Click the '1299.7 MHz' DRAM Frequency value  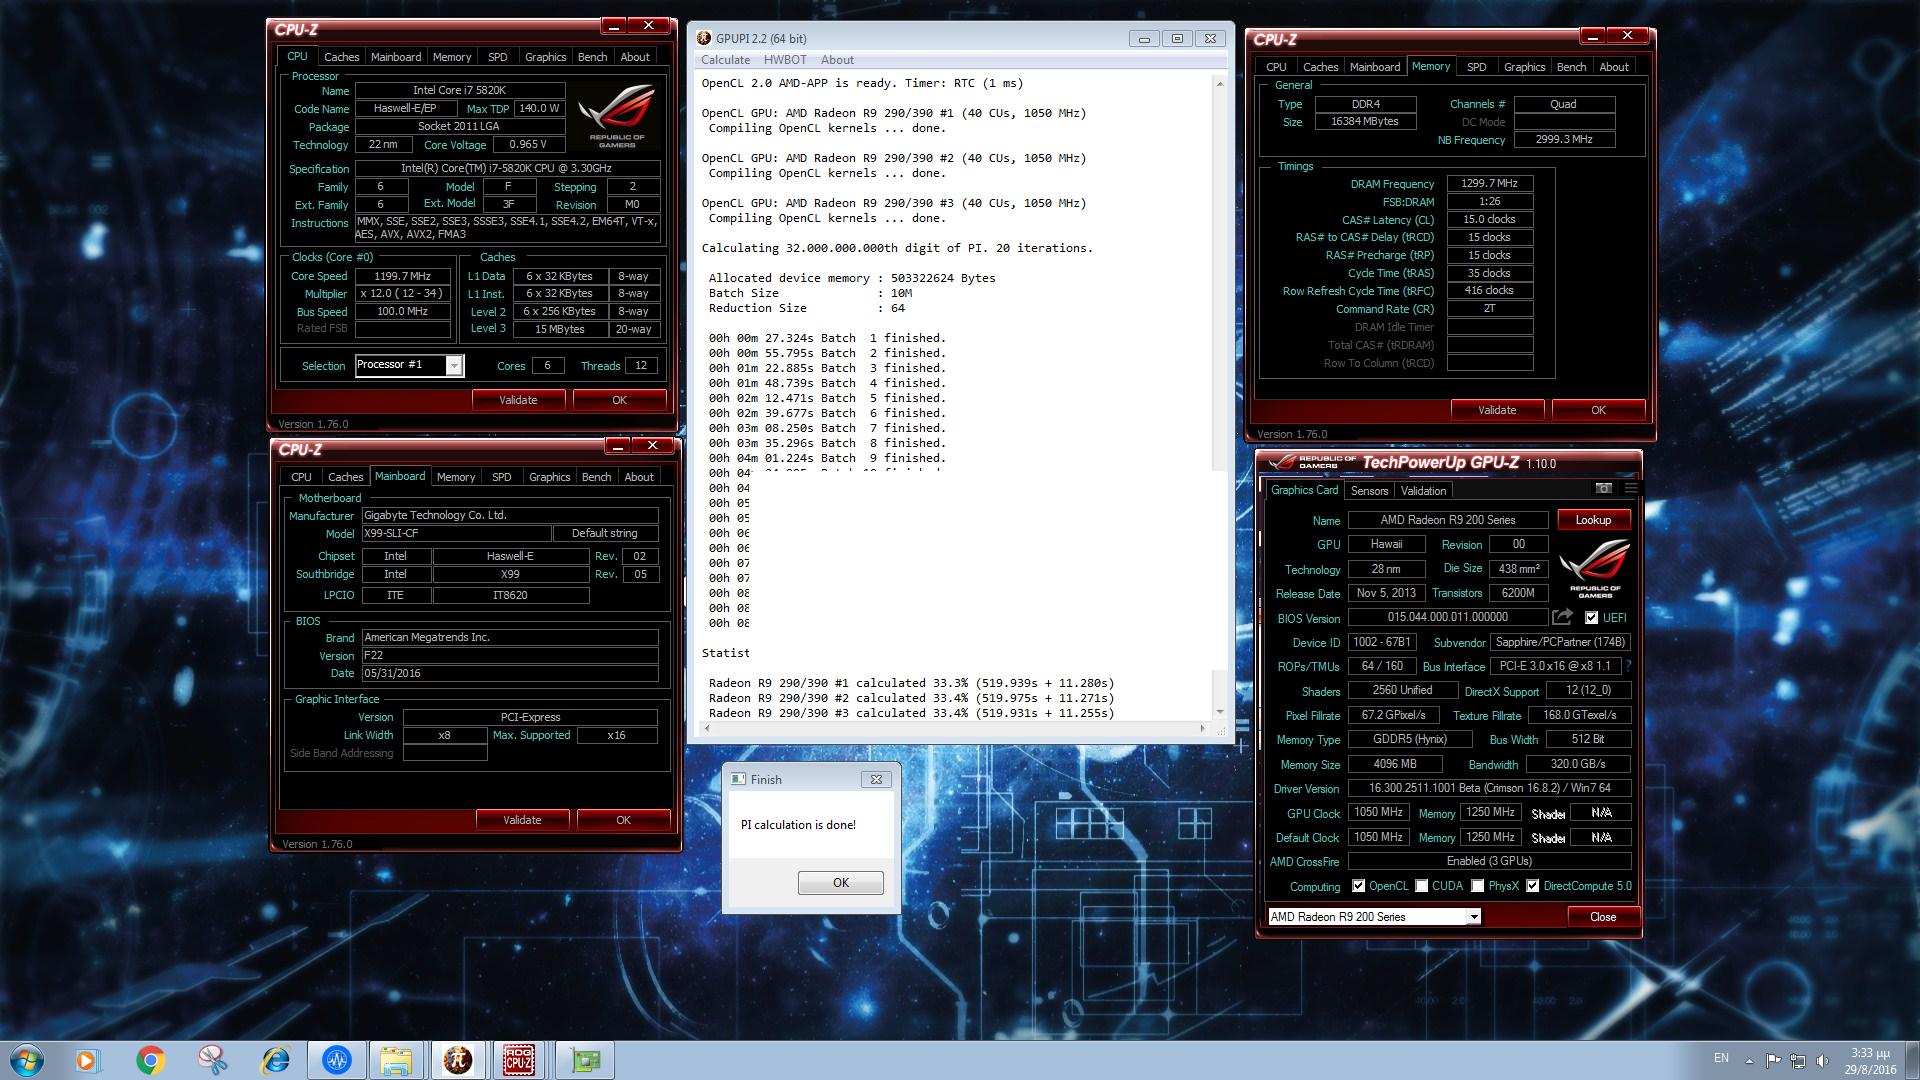pyautogui.click(x=1489, y=184)
